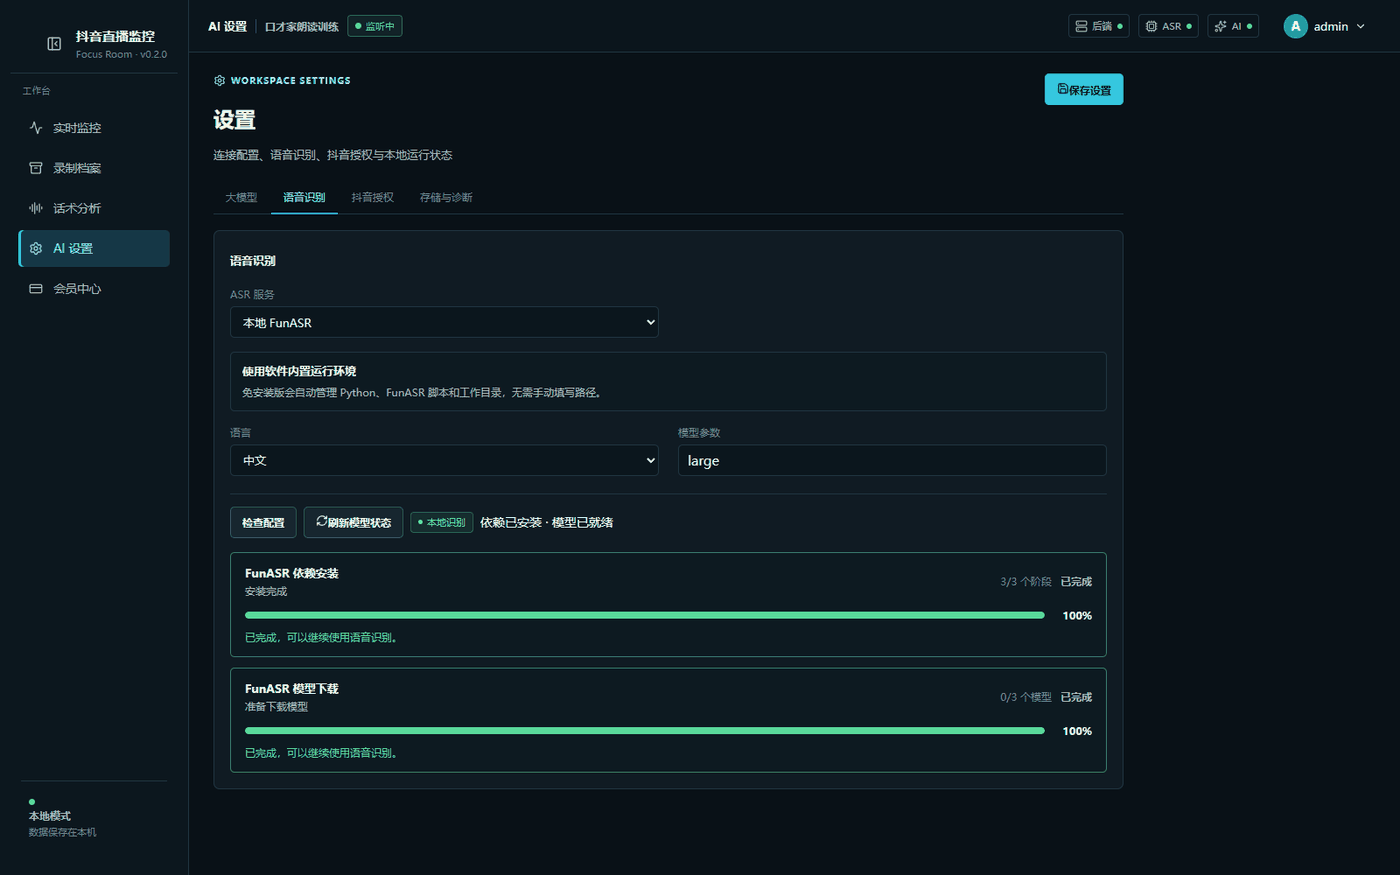
Task: Click the 话术分析 waveform icon
Action: [x=36, y=208]
